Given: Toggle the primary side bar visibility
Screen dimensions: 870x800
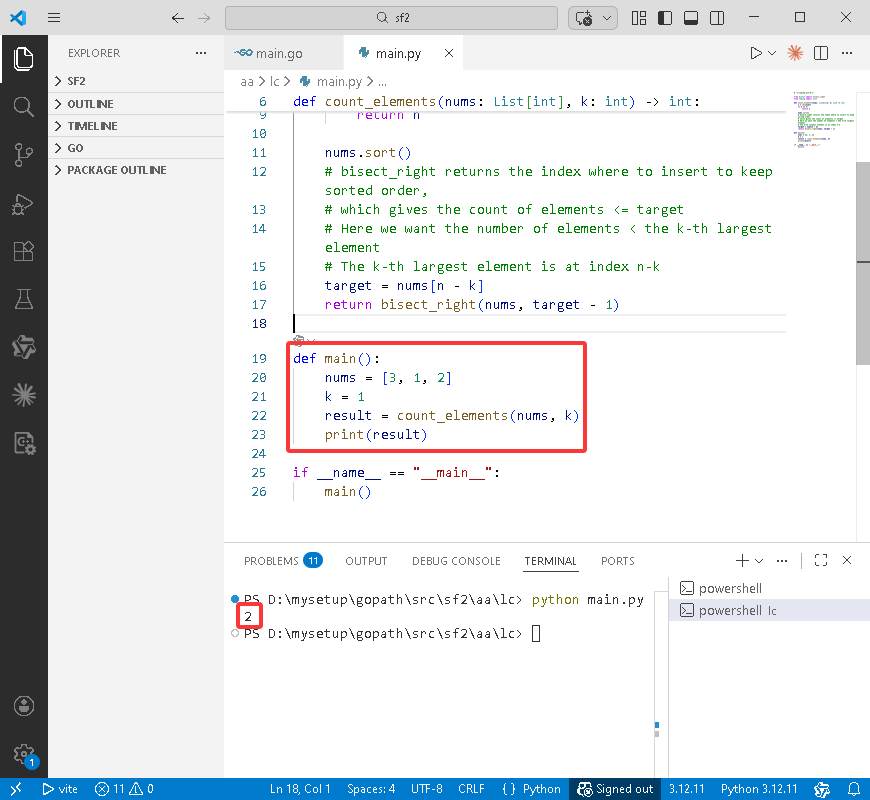Looking at the screenshot, I should 665,18.
